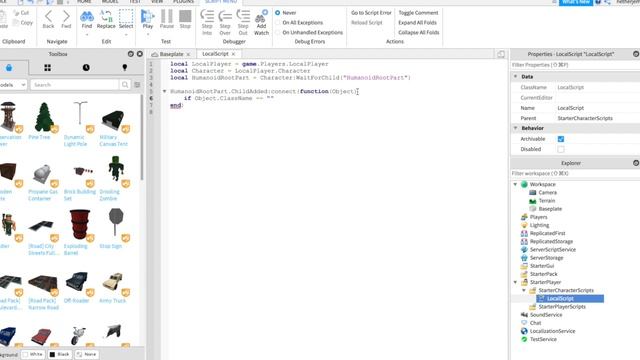The image size is (640, 360).
Task: Choose the None background option
Action: click(86, 354)
